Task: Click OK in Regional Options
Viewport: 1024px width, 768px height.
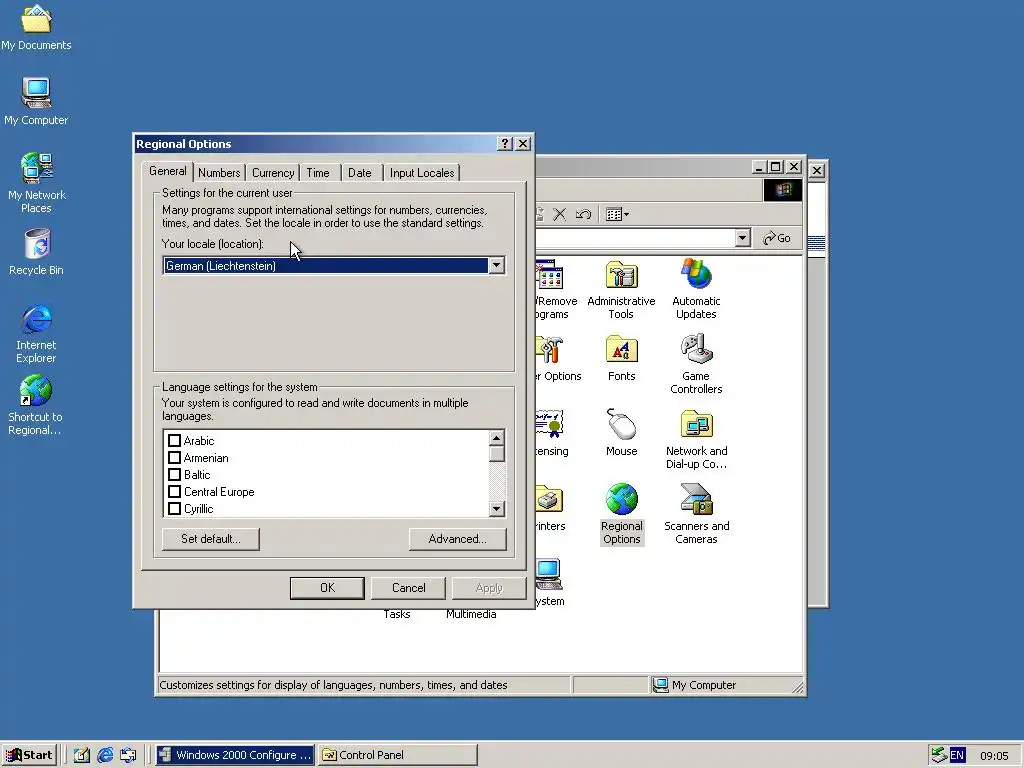Action: (x=327, y=588)
